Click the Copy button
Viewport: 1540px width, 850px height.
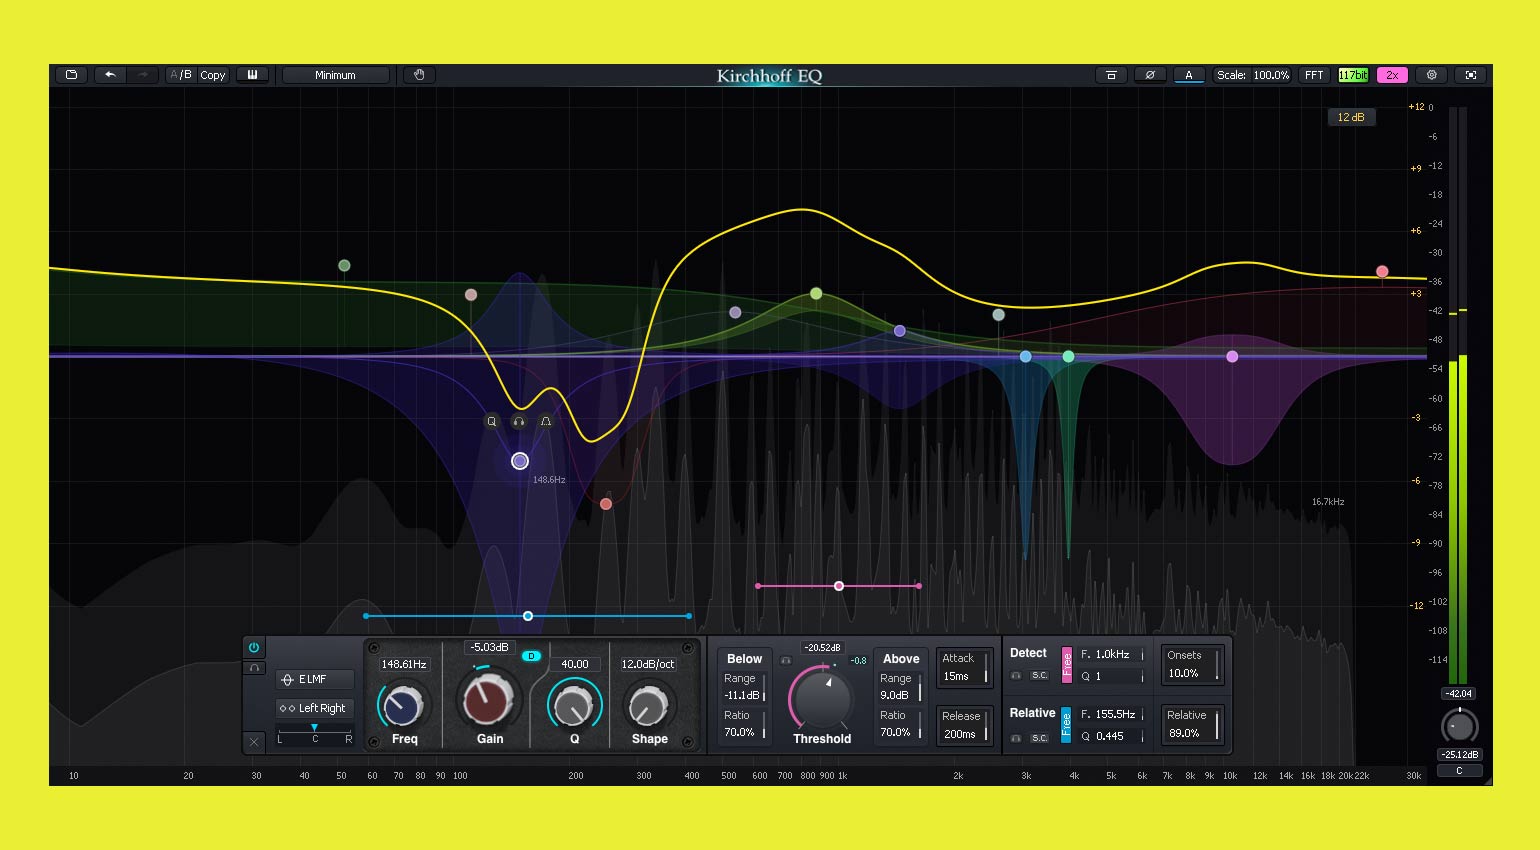(213, 75)
